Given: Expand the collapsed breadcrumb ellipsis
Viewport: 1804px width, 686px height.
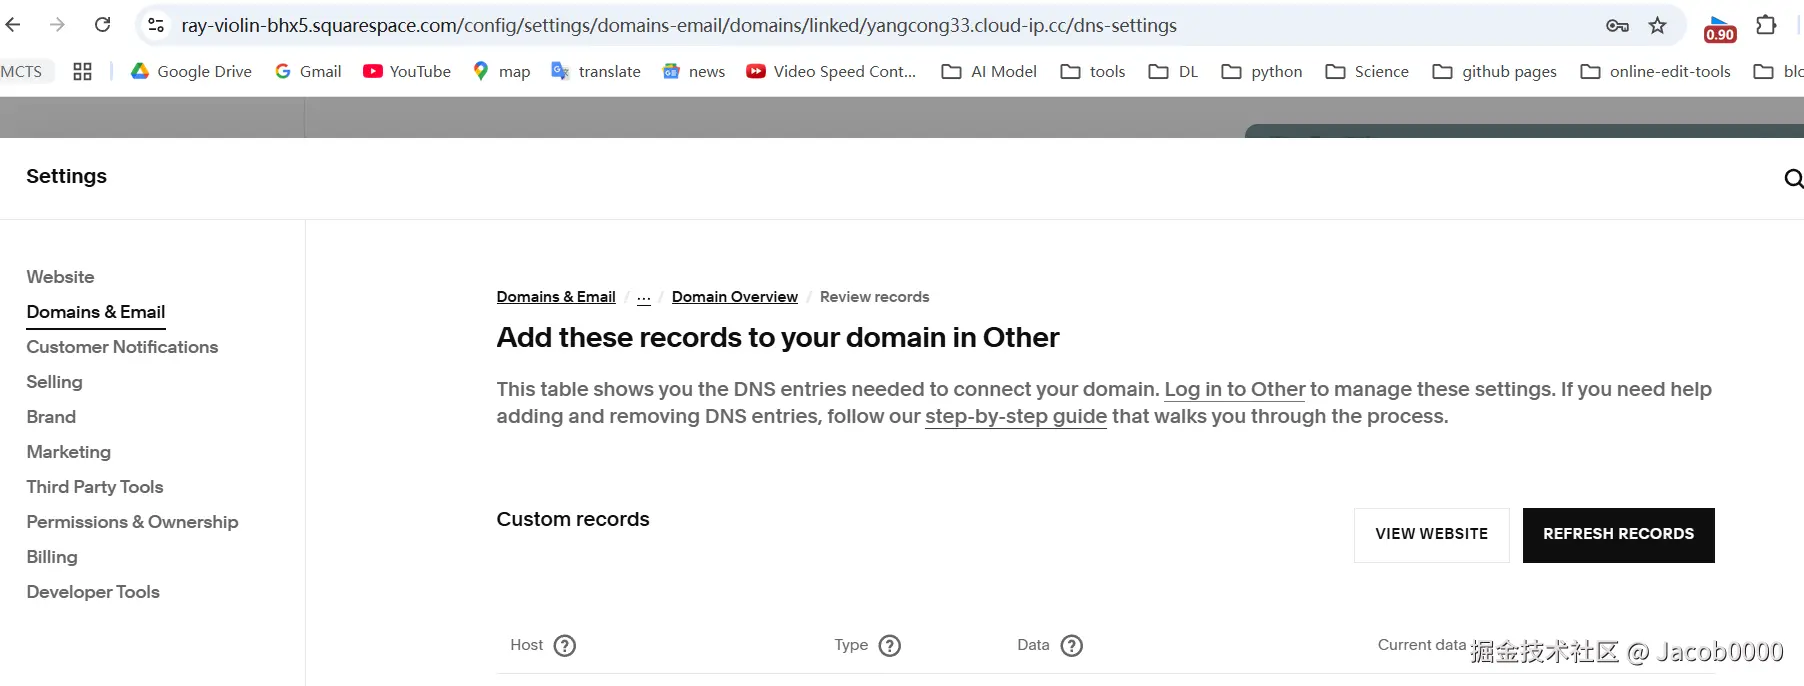Looking at the screenshot, I should click(644, 297).
